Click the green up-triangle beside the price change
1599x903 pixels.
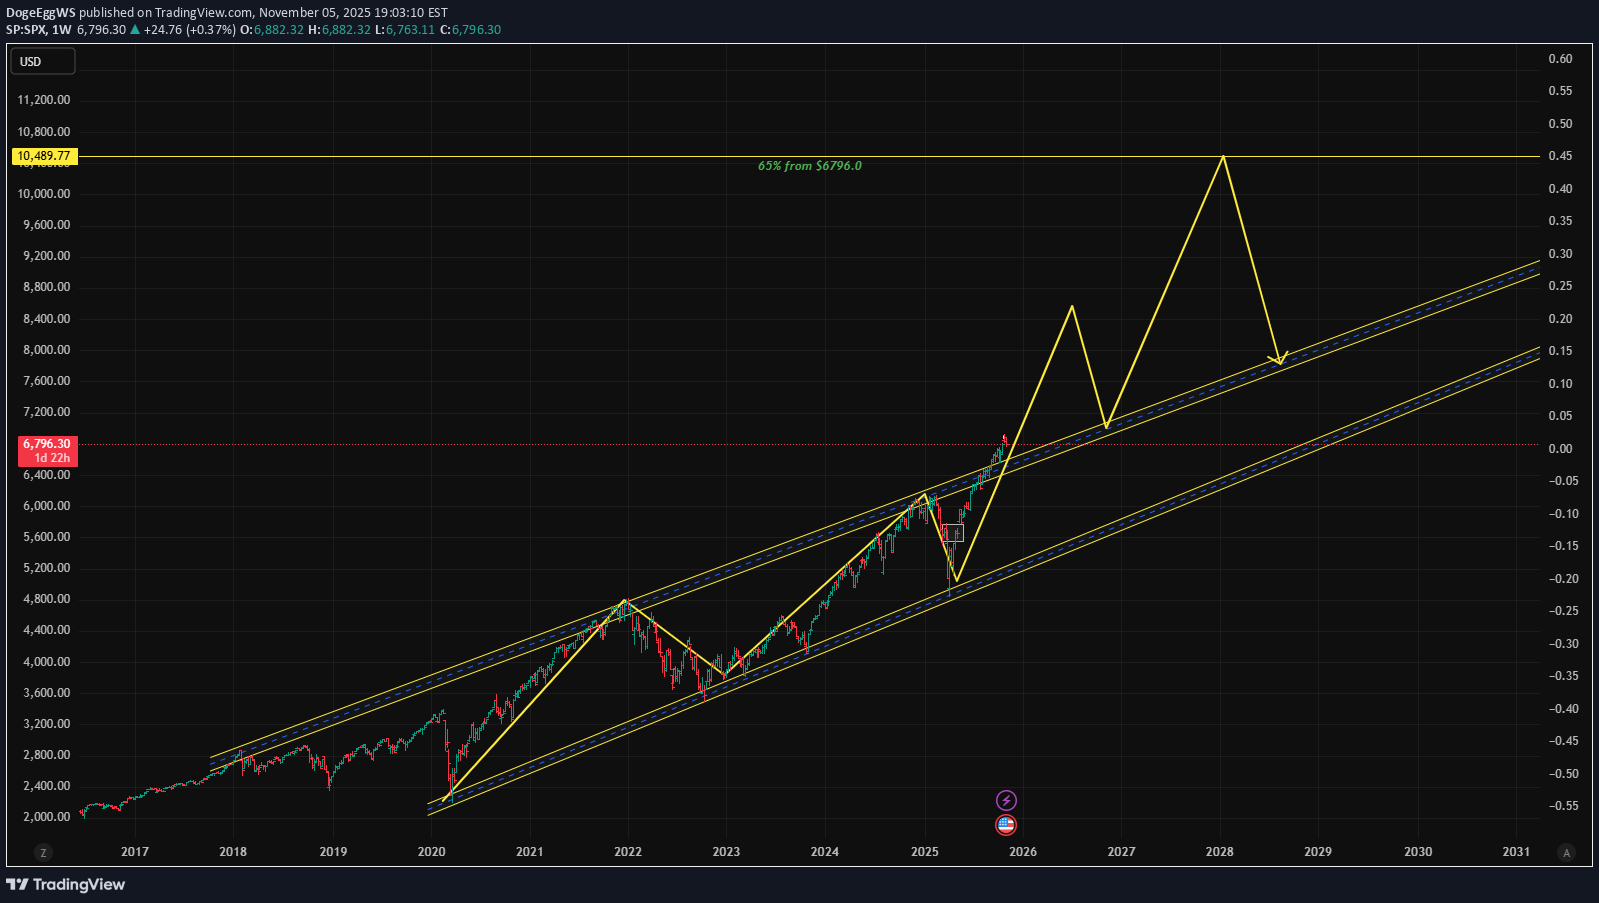(135, 30)
